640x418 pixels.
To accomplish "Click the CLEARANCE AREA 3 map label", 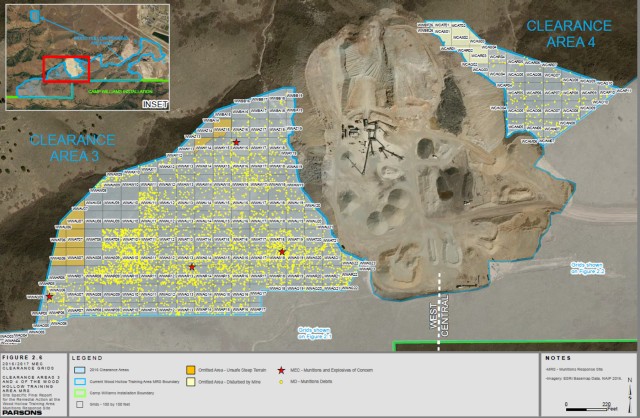I will coord(72,148).
